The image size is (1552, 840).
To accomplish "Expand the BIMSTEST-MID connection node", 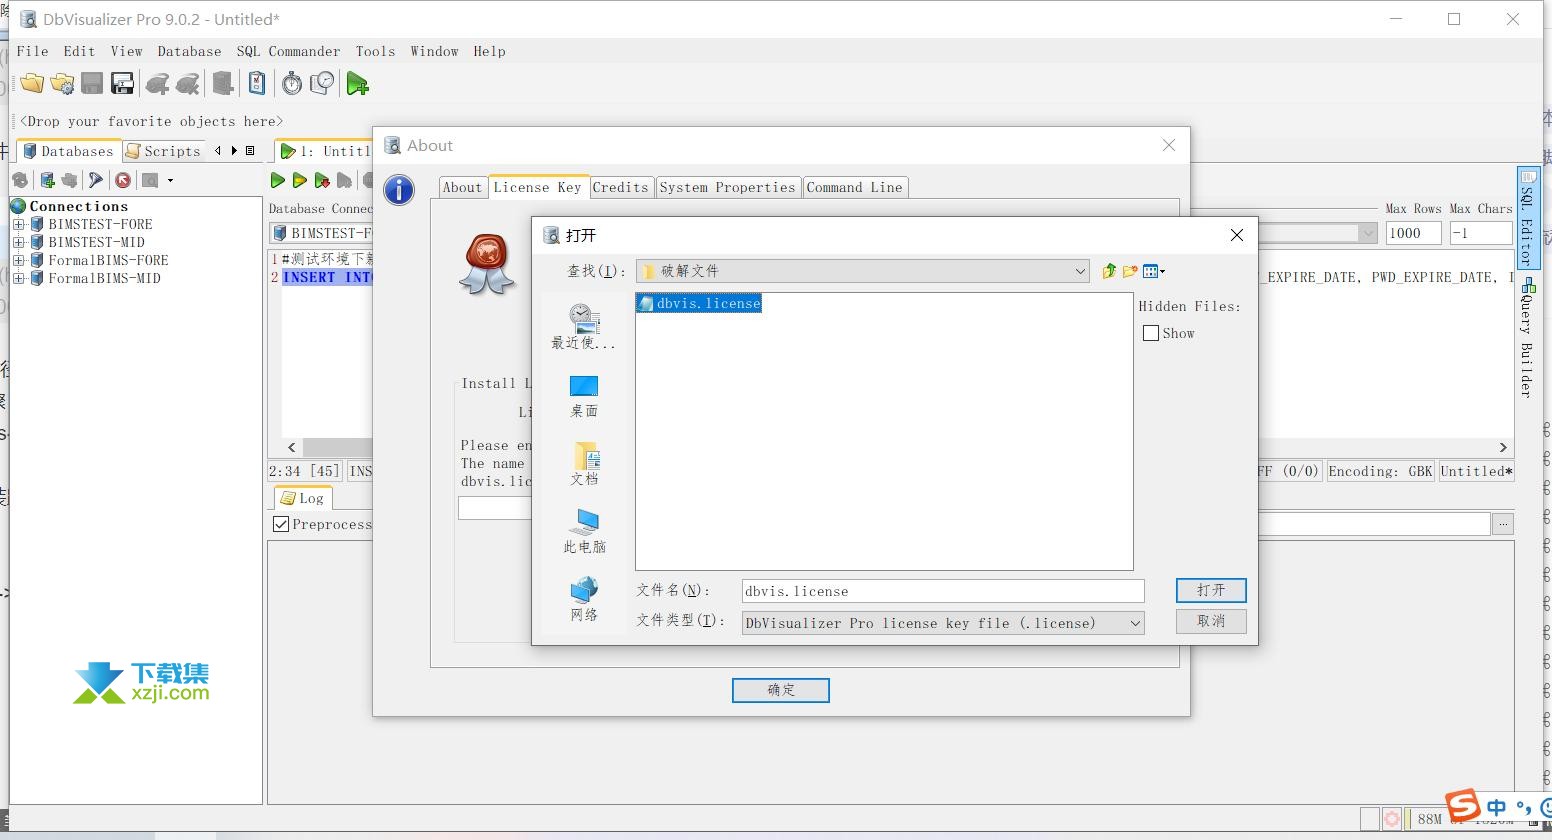I will [x=18, y=242].
